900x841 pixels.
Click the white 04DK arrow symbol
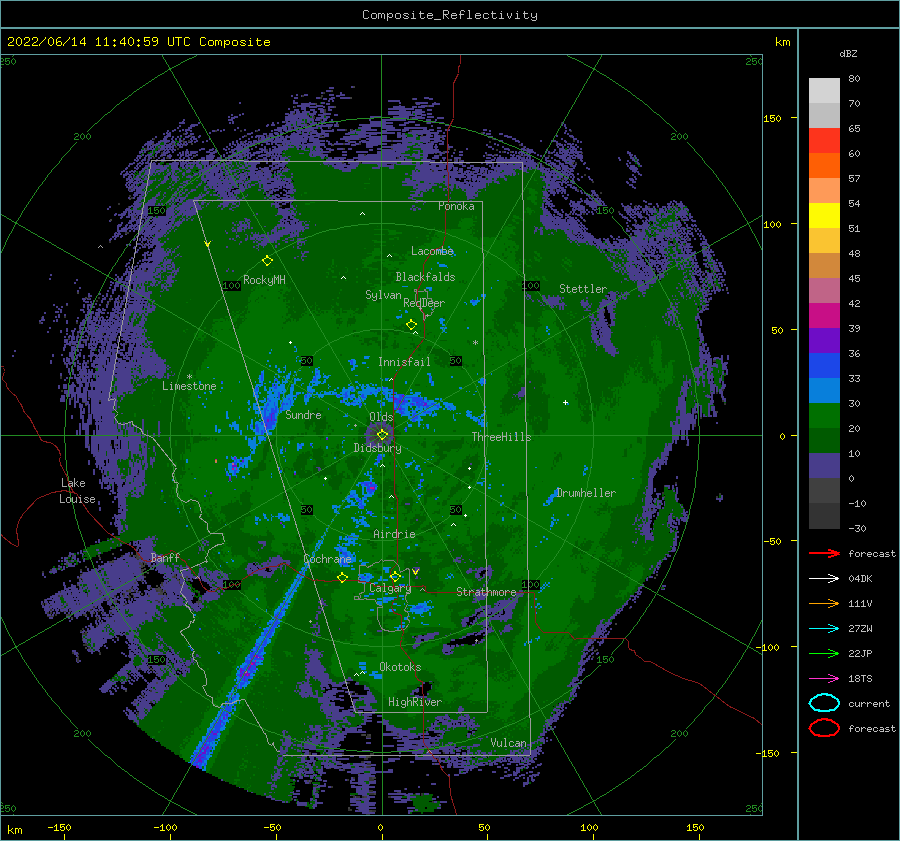pyautogui.click(x=824, y=578)
